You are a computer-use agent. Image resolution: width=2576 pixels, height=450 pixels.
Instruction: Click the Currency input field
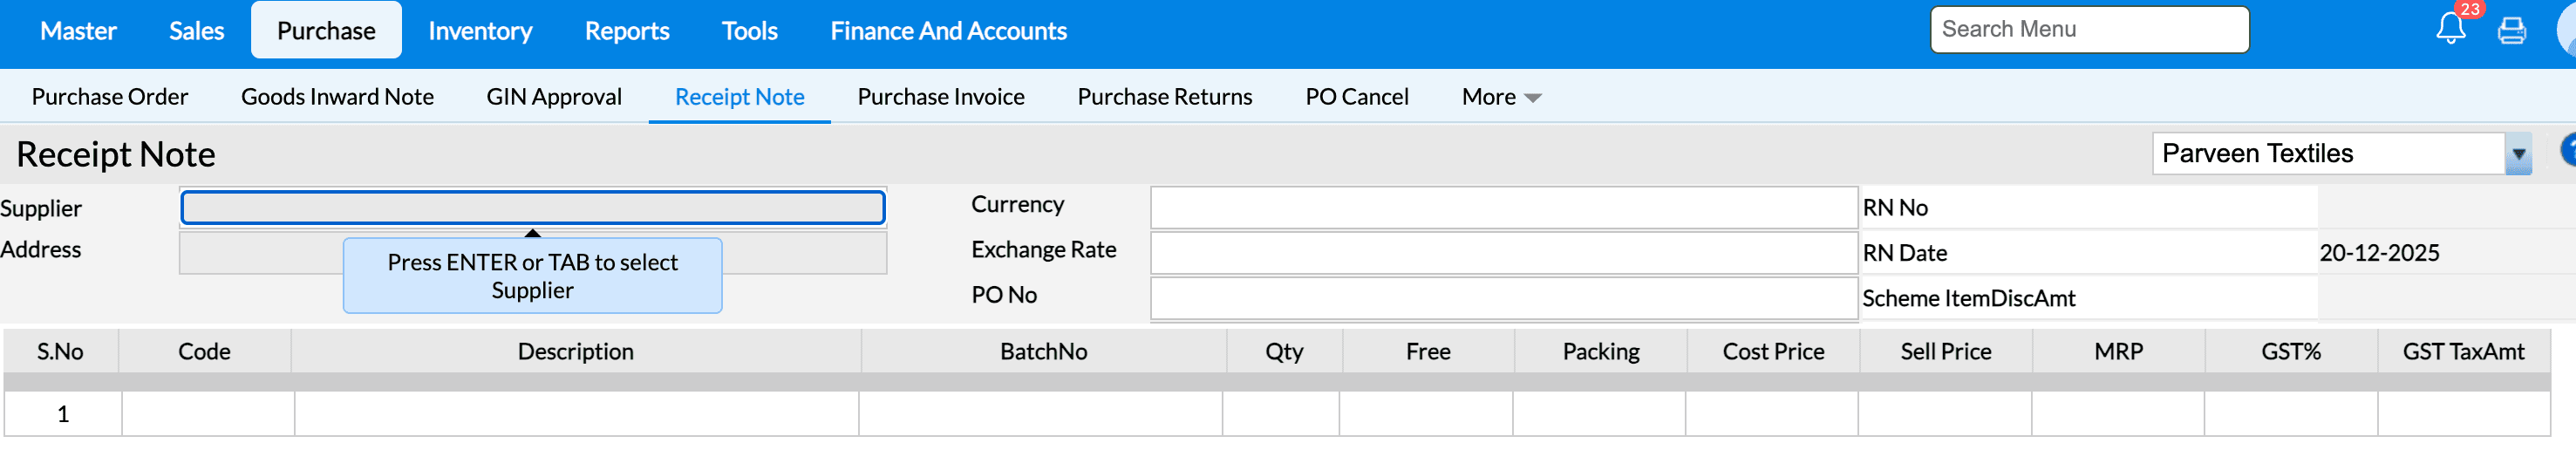pyautogui.click(x=1503, y=208)
